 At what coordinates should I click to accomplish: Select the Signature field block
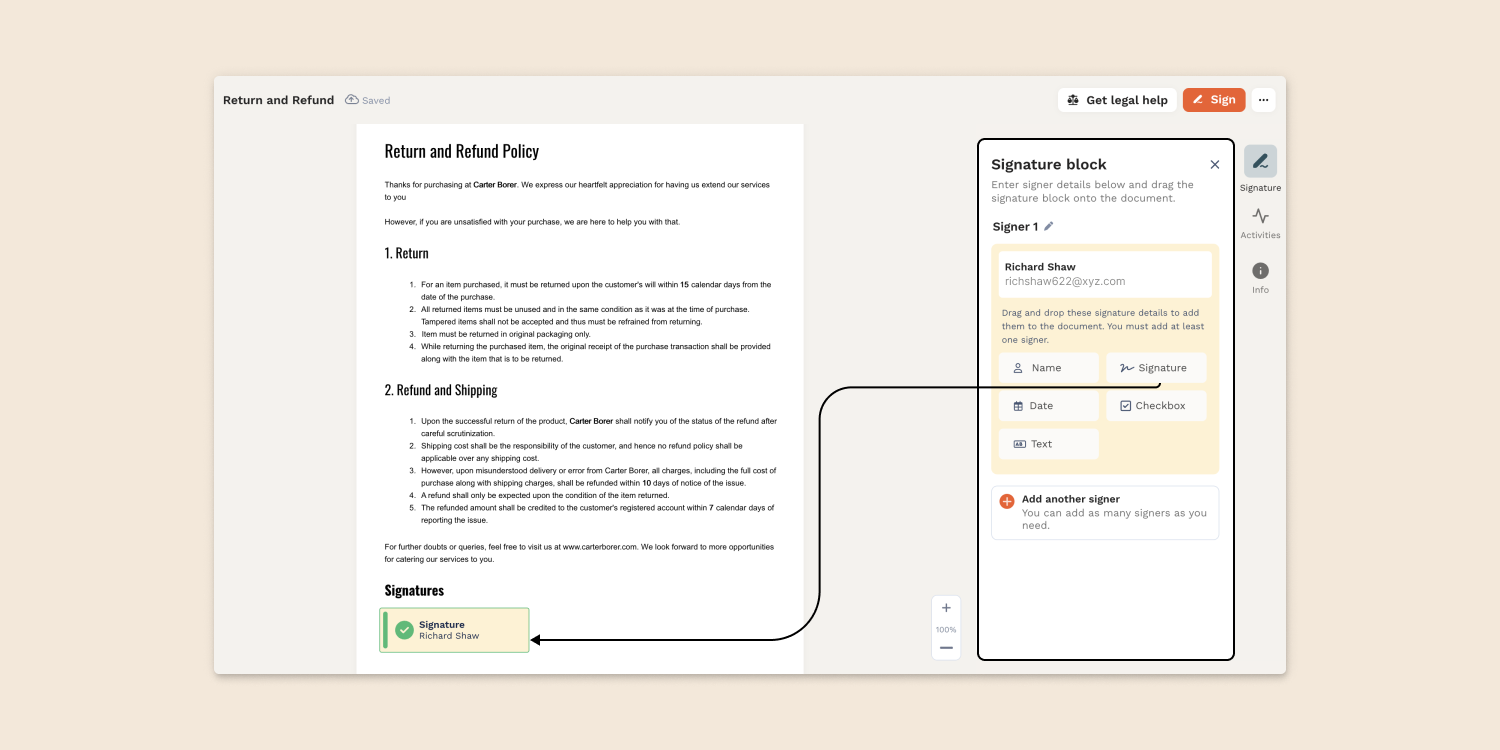1156,368
